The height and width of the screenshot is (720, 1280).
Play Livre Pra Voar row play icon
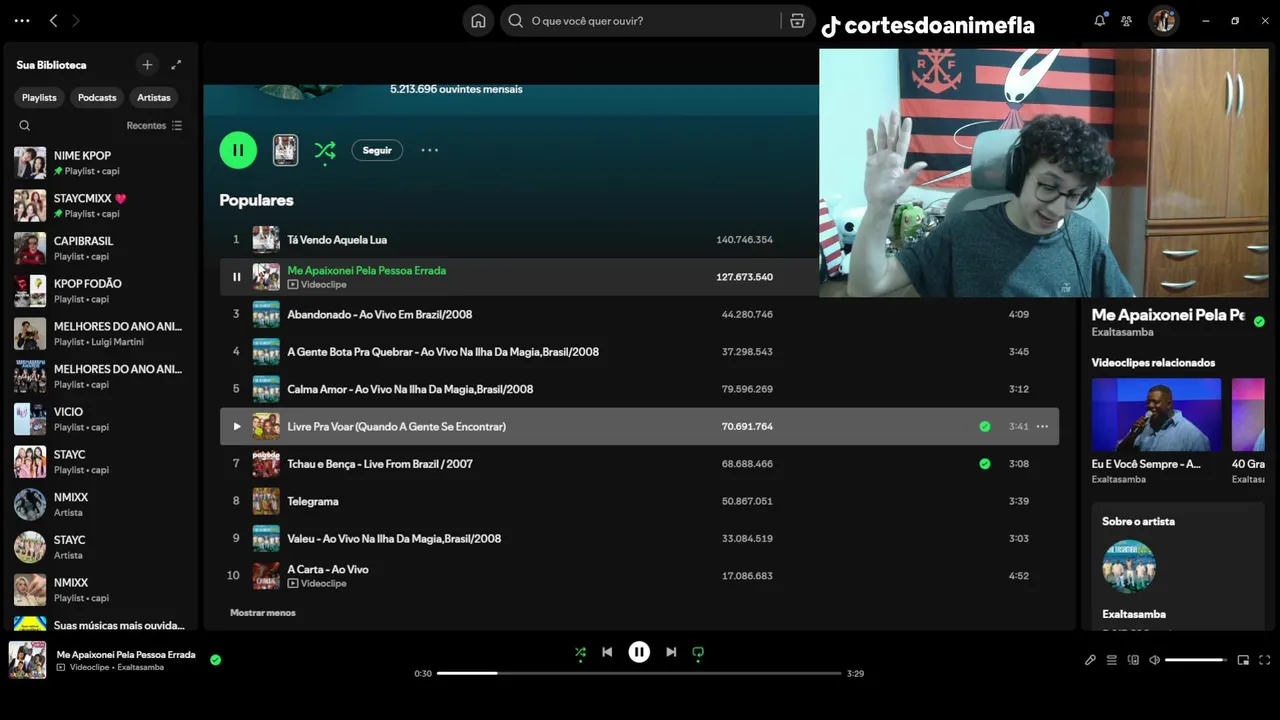click(x=236, y=426)
